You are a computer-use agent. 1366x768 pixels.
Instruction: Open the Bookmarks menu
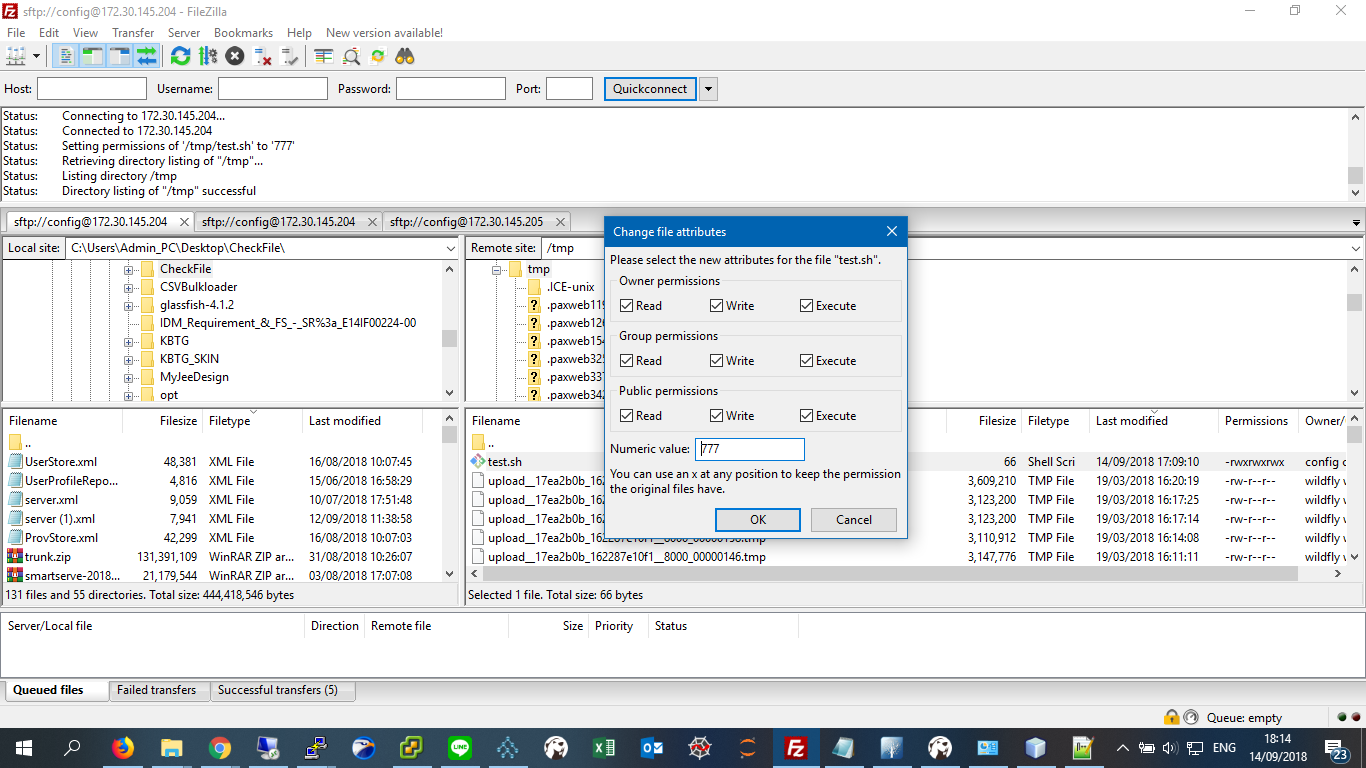coord(243,33)
